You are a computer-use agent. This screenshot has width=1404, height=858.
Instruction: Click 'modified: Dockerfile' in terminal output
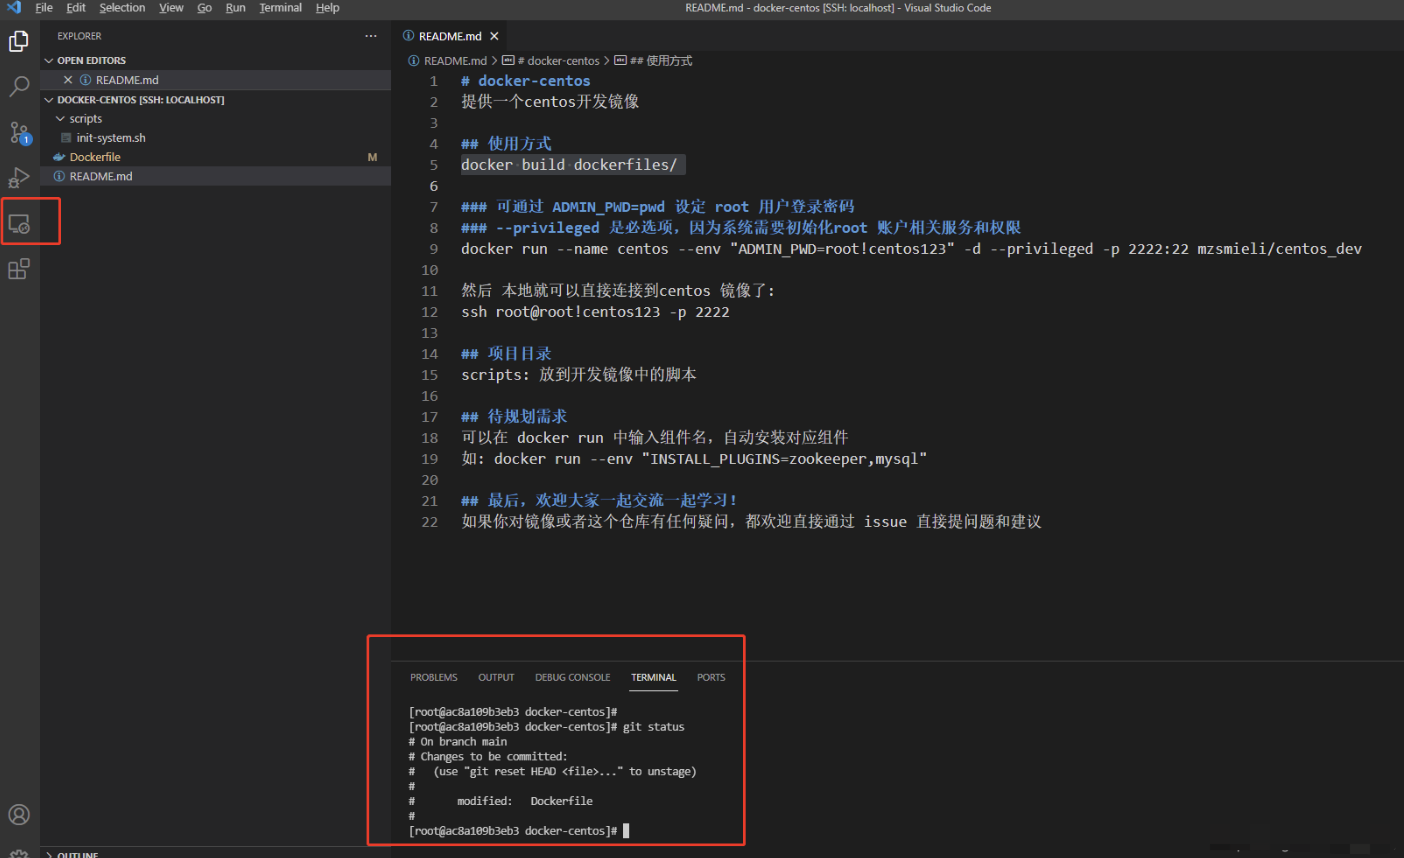click(x=525, y=801)
